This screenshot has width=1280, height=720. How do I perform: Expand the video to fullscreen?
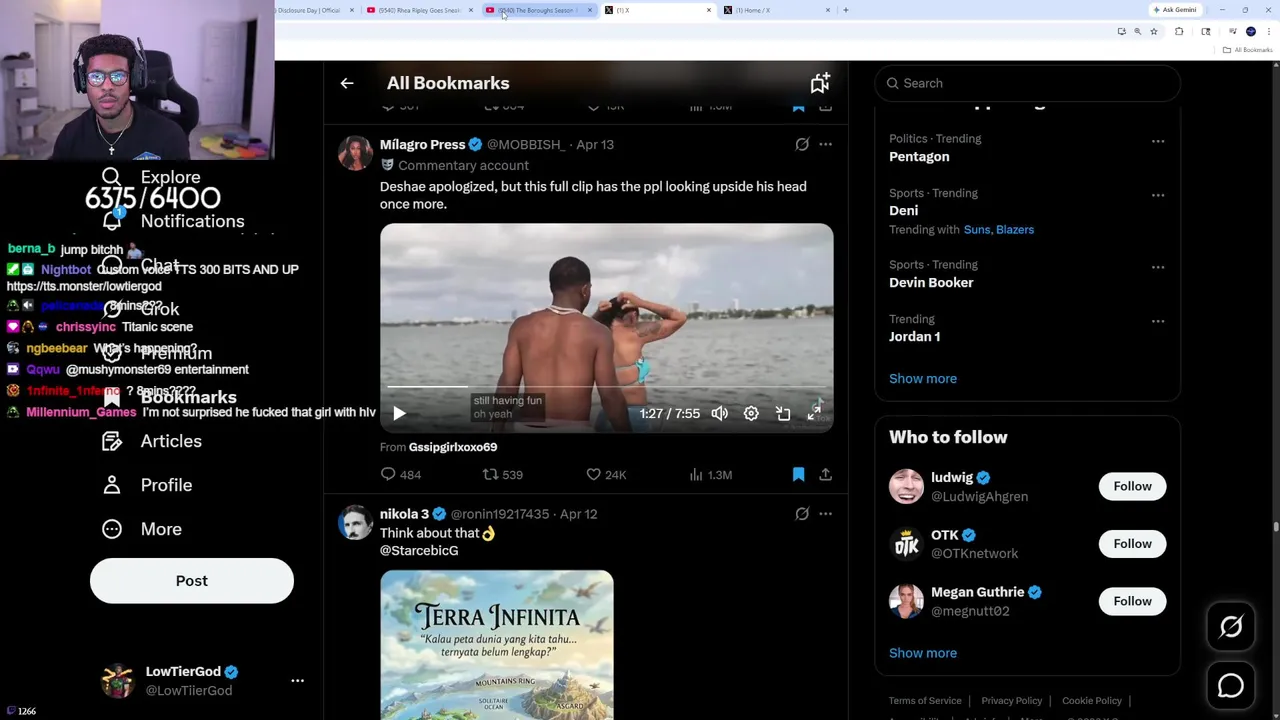815,412
